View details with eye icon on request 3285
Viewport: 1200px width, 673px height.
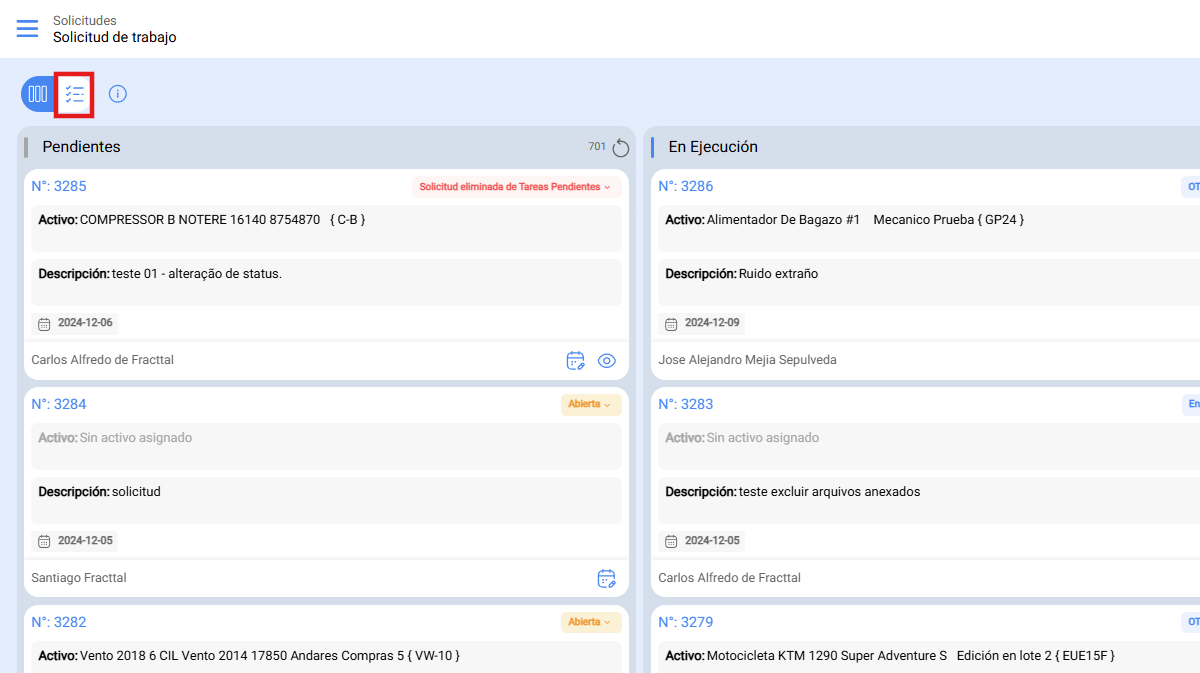(x=606, y=361)
